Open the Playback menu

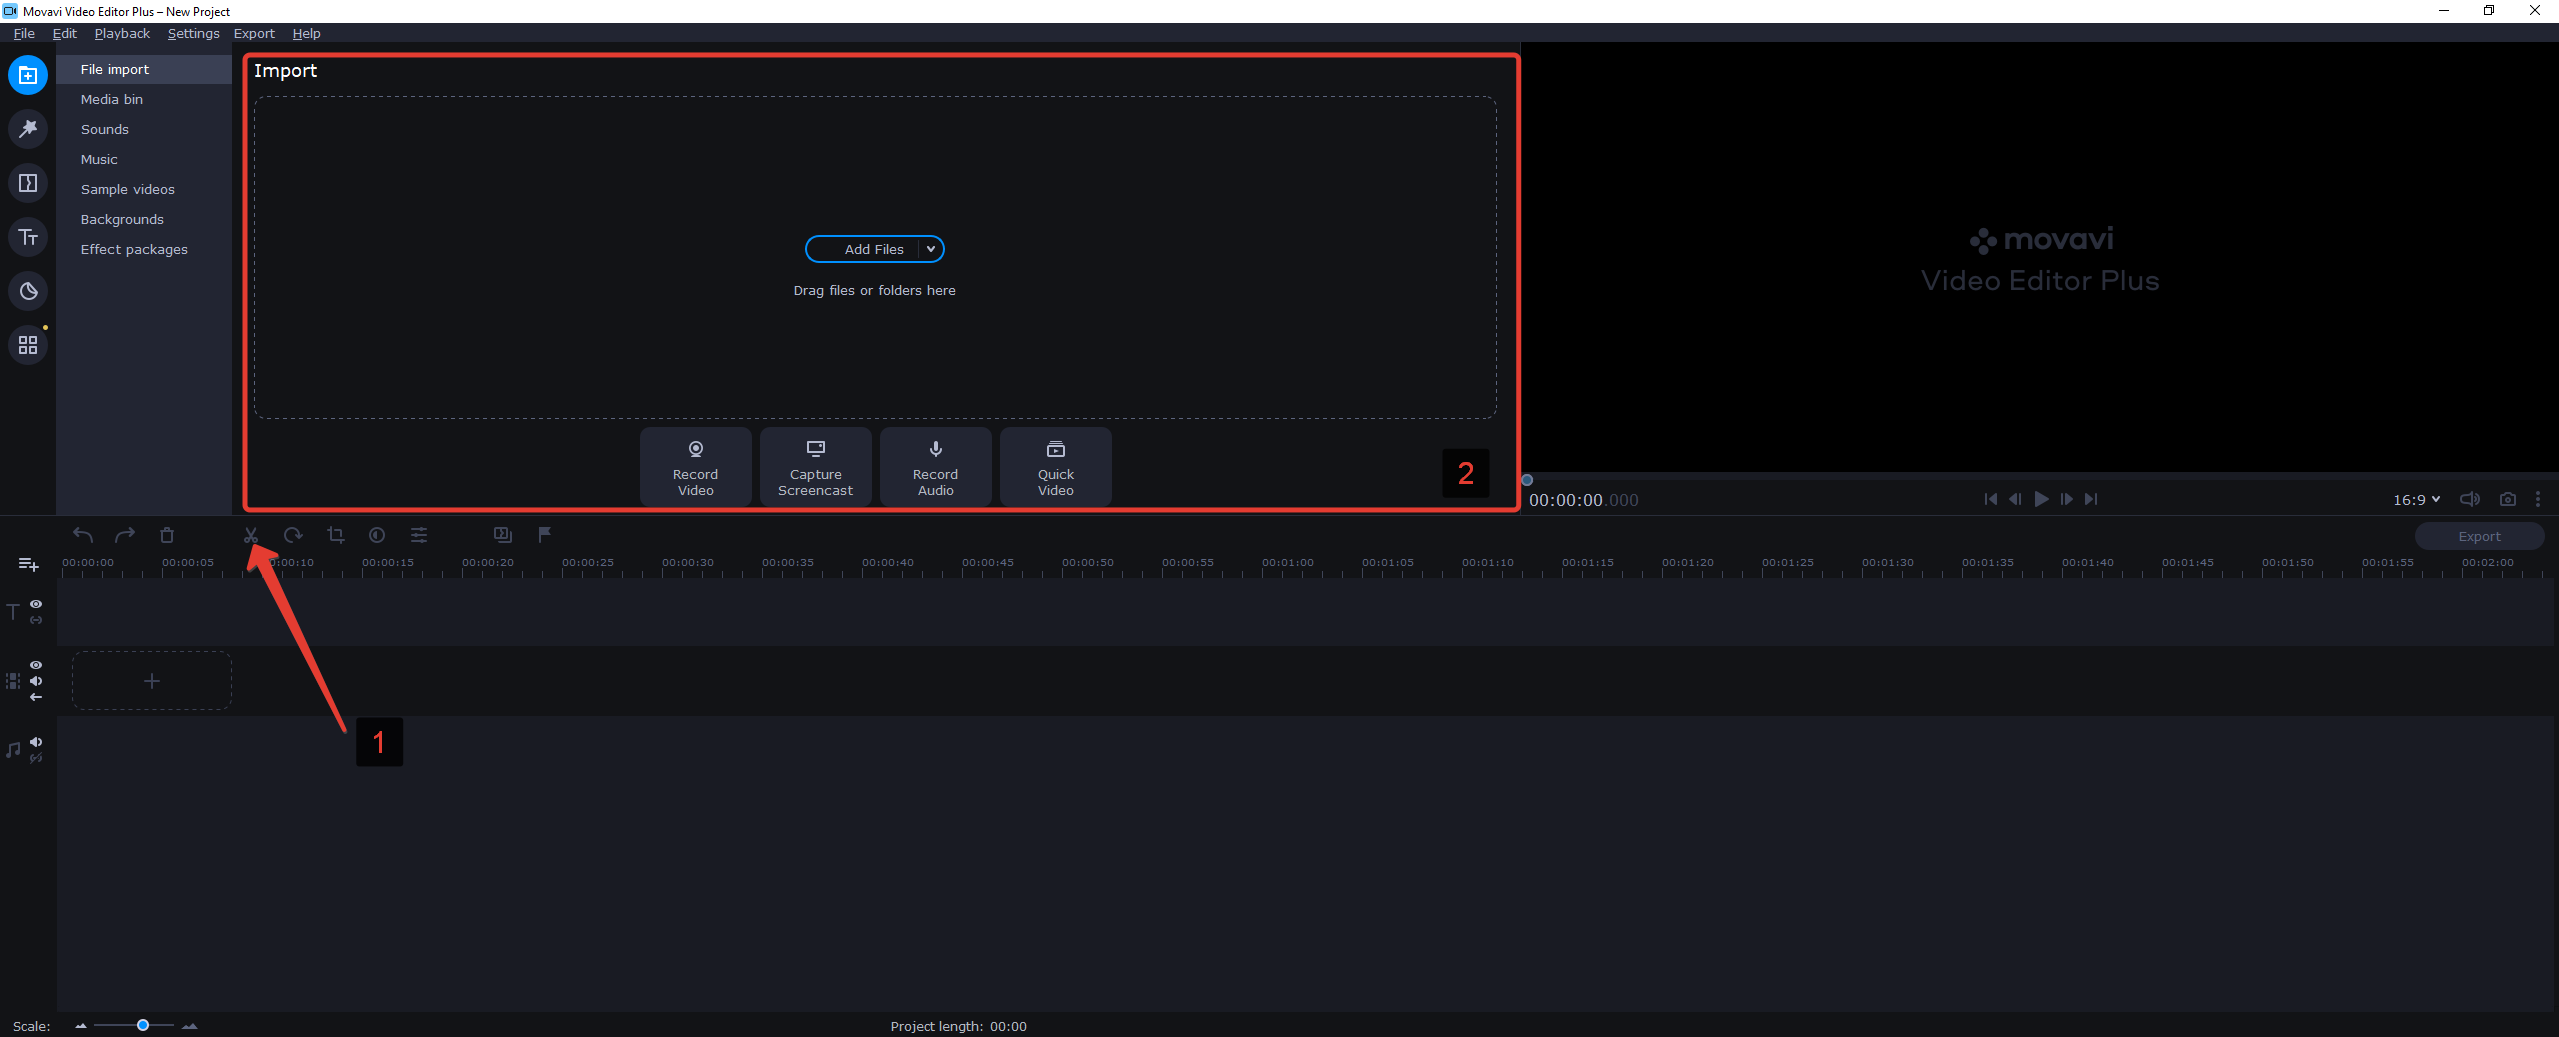[122, 33]
